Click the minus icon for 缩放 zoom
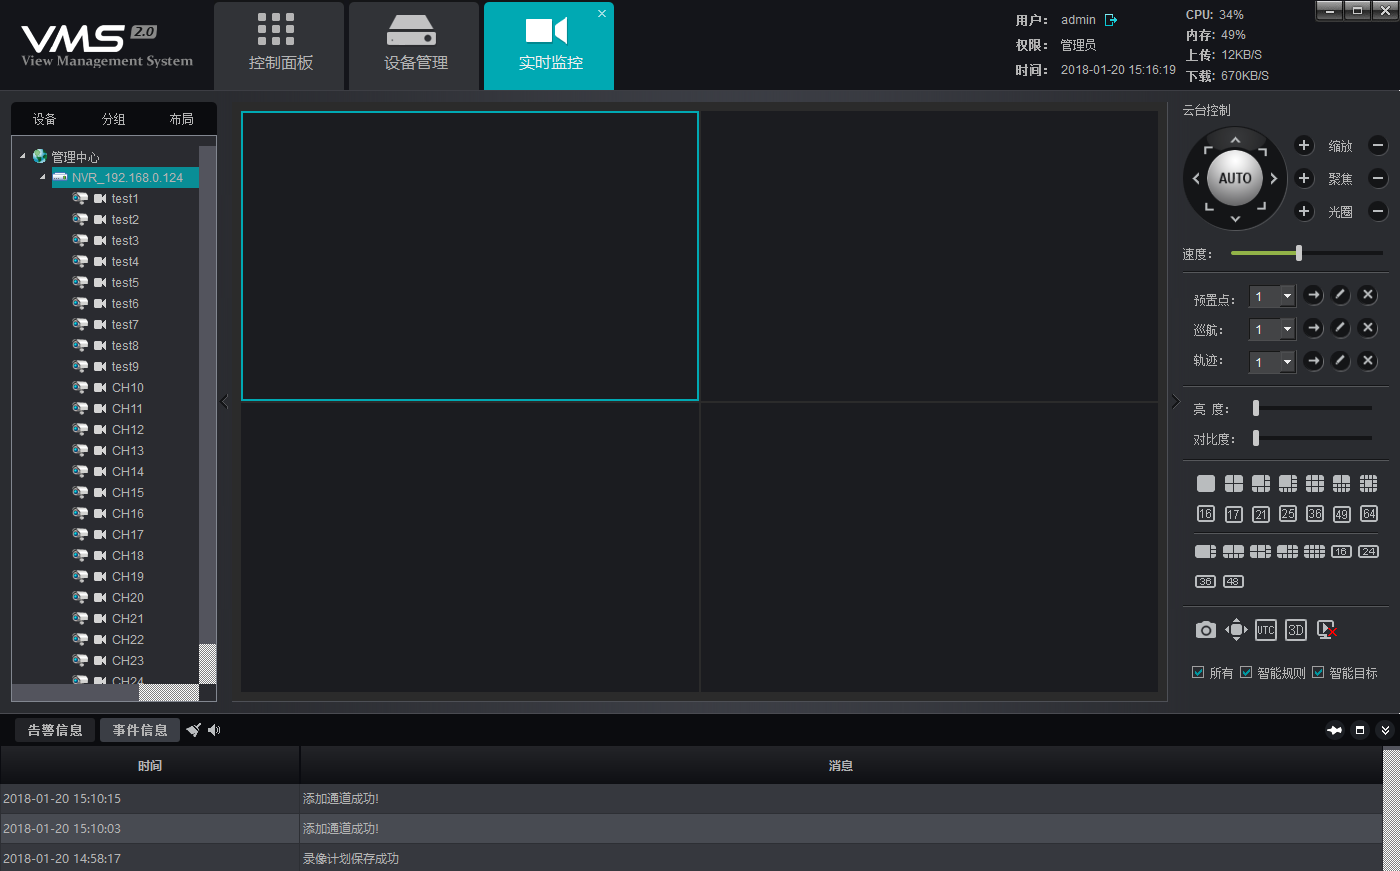This screenshot has width=1400, height=871. [1378, 145]
